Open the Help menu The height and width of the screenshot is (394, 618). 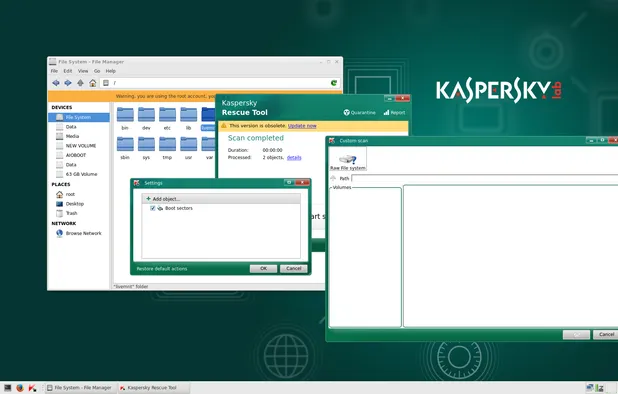click(x=111, y=71)
